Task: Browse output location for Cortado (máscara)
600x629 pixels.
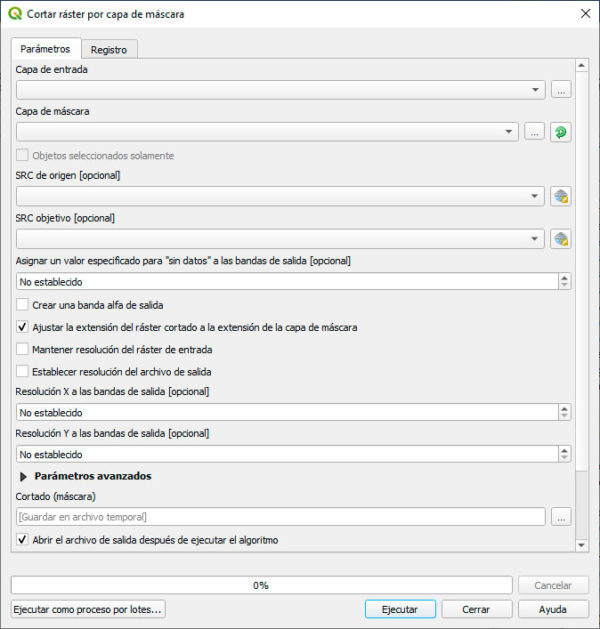Action: click(x=561, y=517)
